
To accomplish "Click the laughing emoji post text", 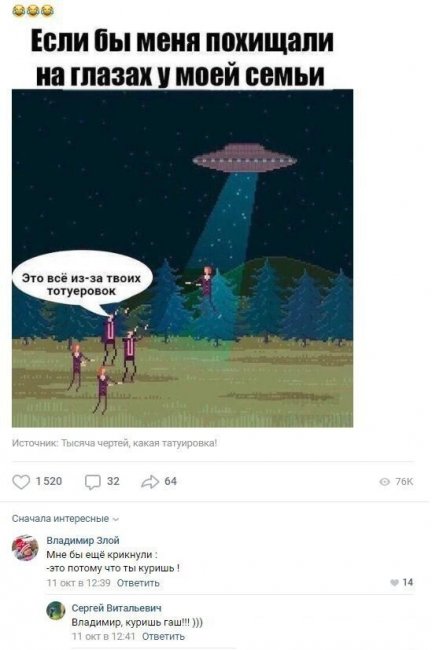I will click(33, 10).
